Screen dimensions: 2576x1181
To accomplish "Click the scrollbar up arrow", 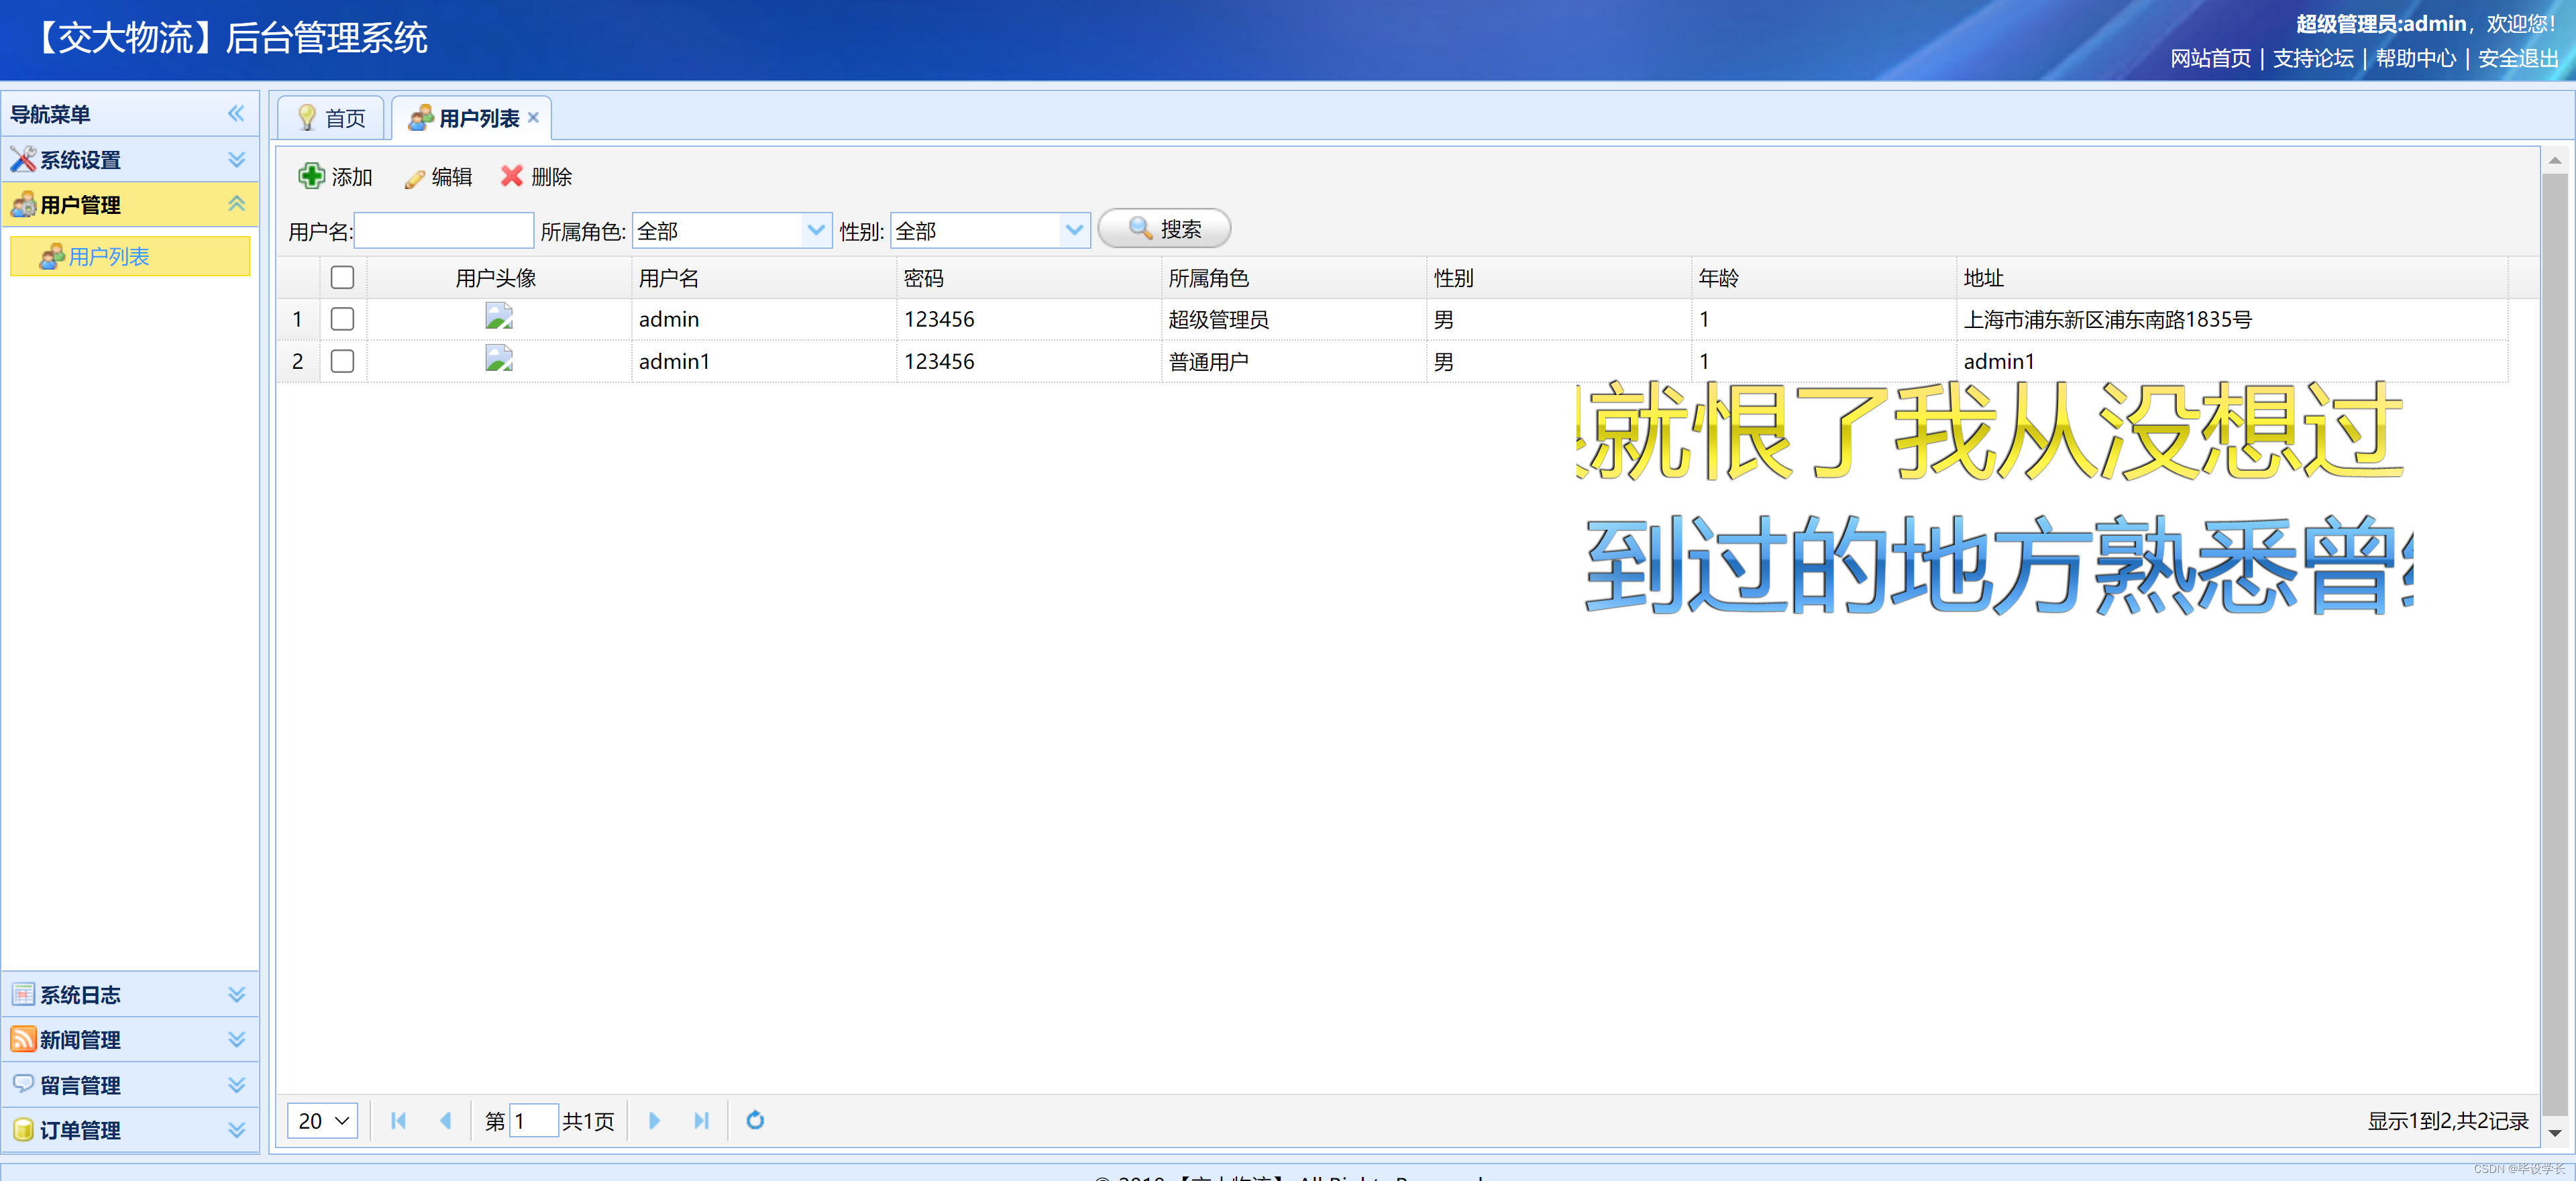I will point(2554,160).
